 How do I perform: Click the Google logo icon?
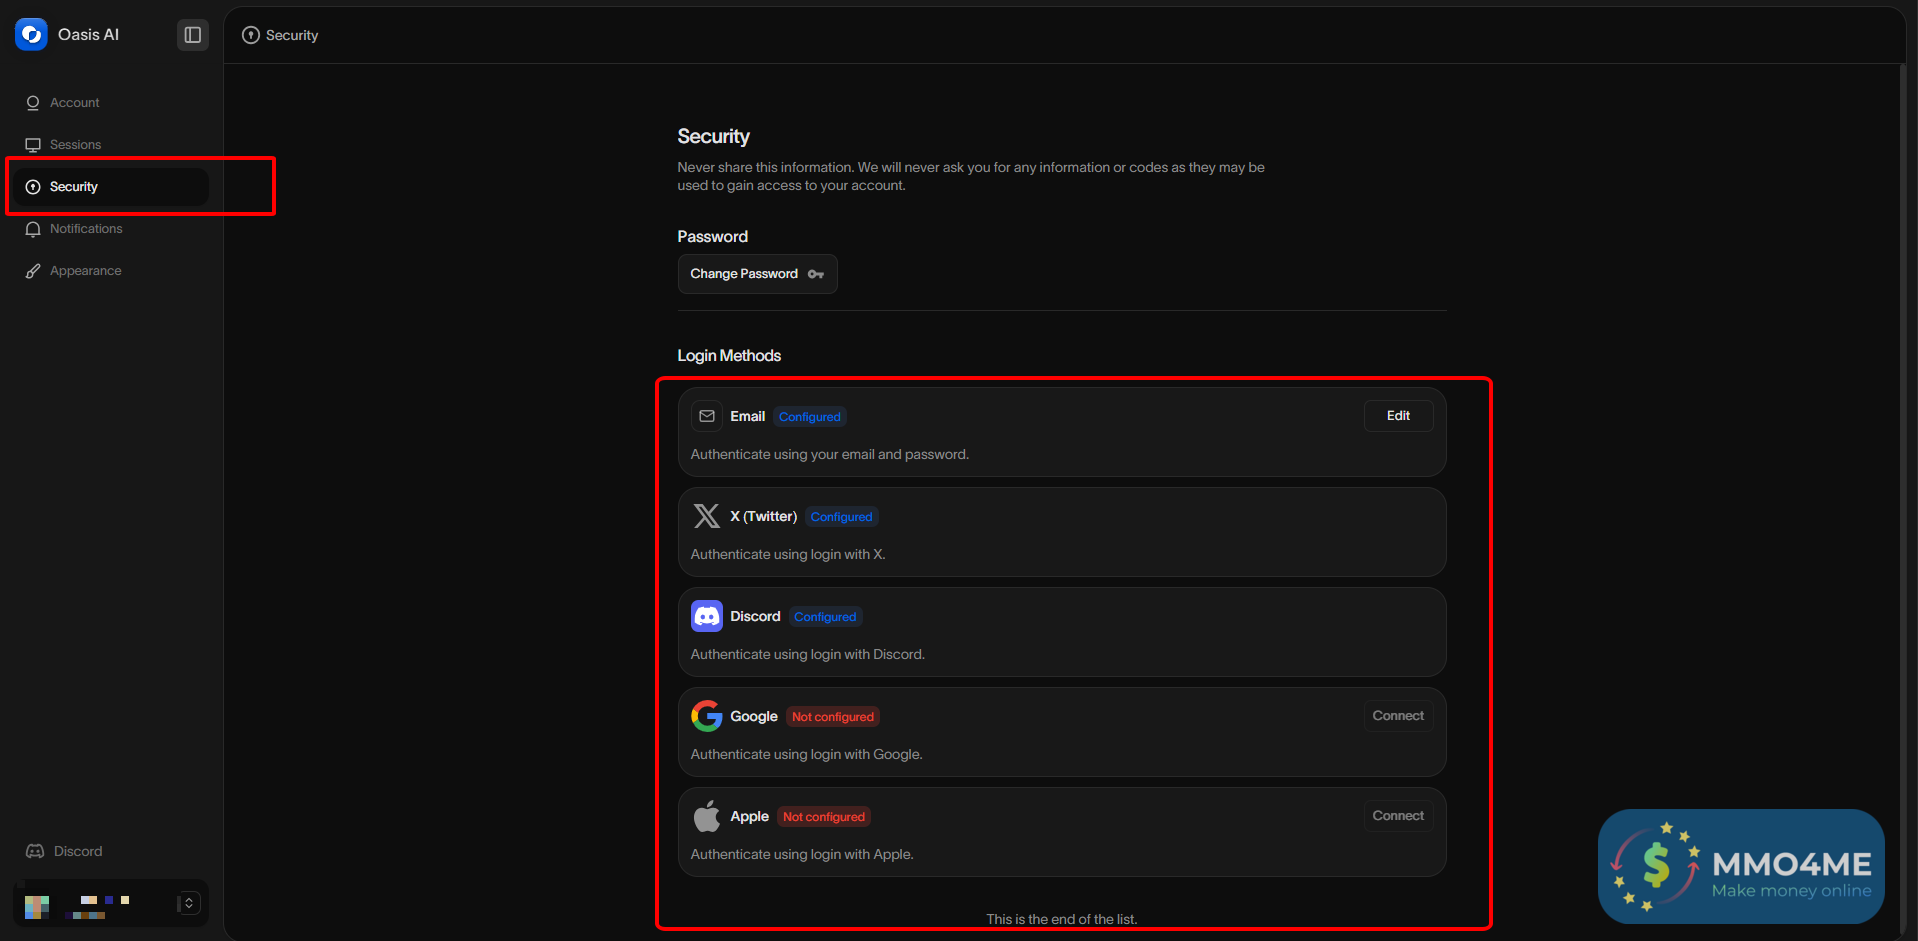[x=706, y=716]
